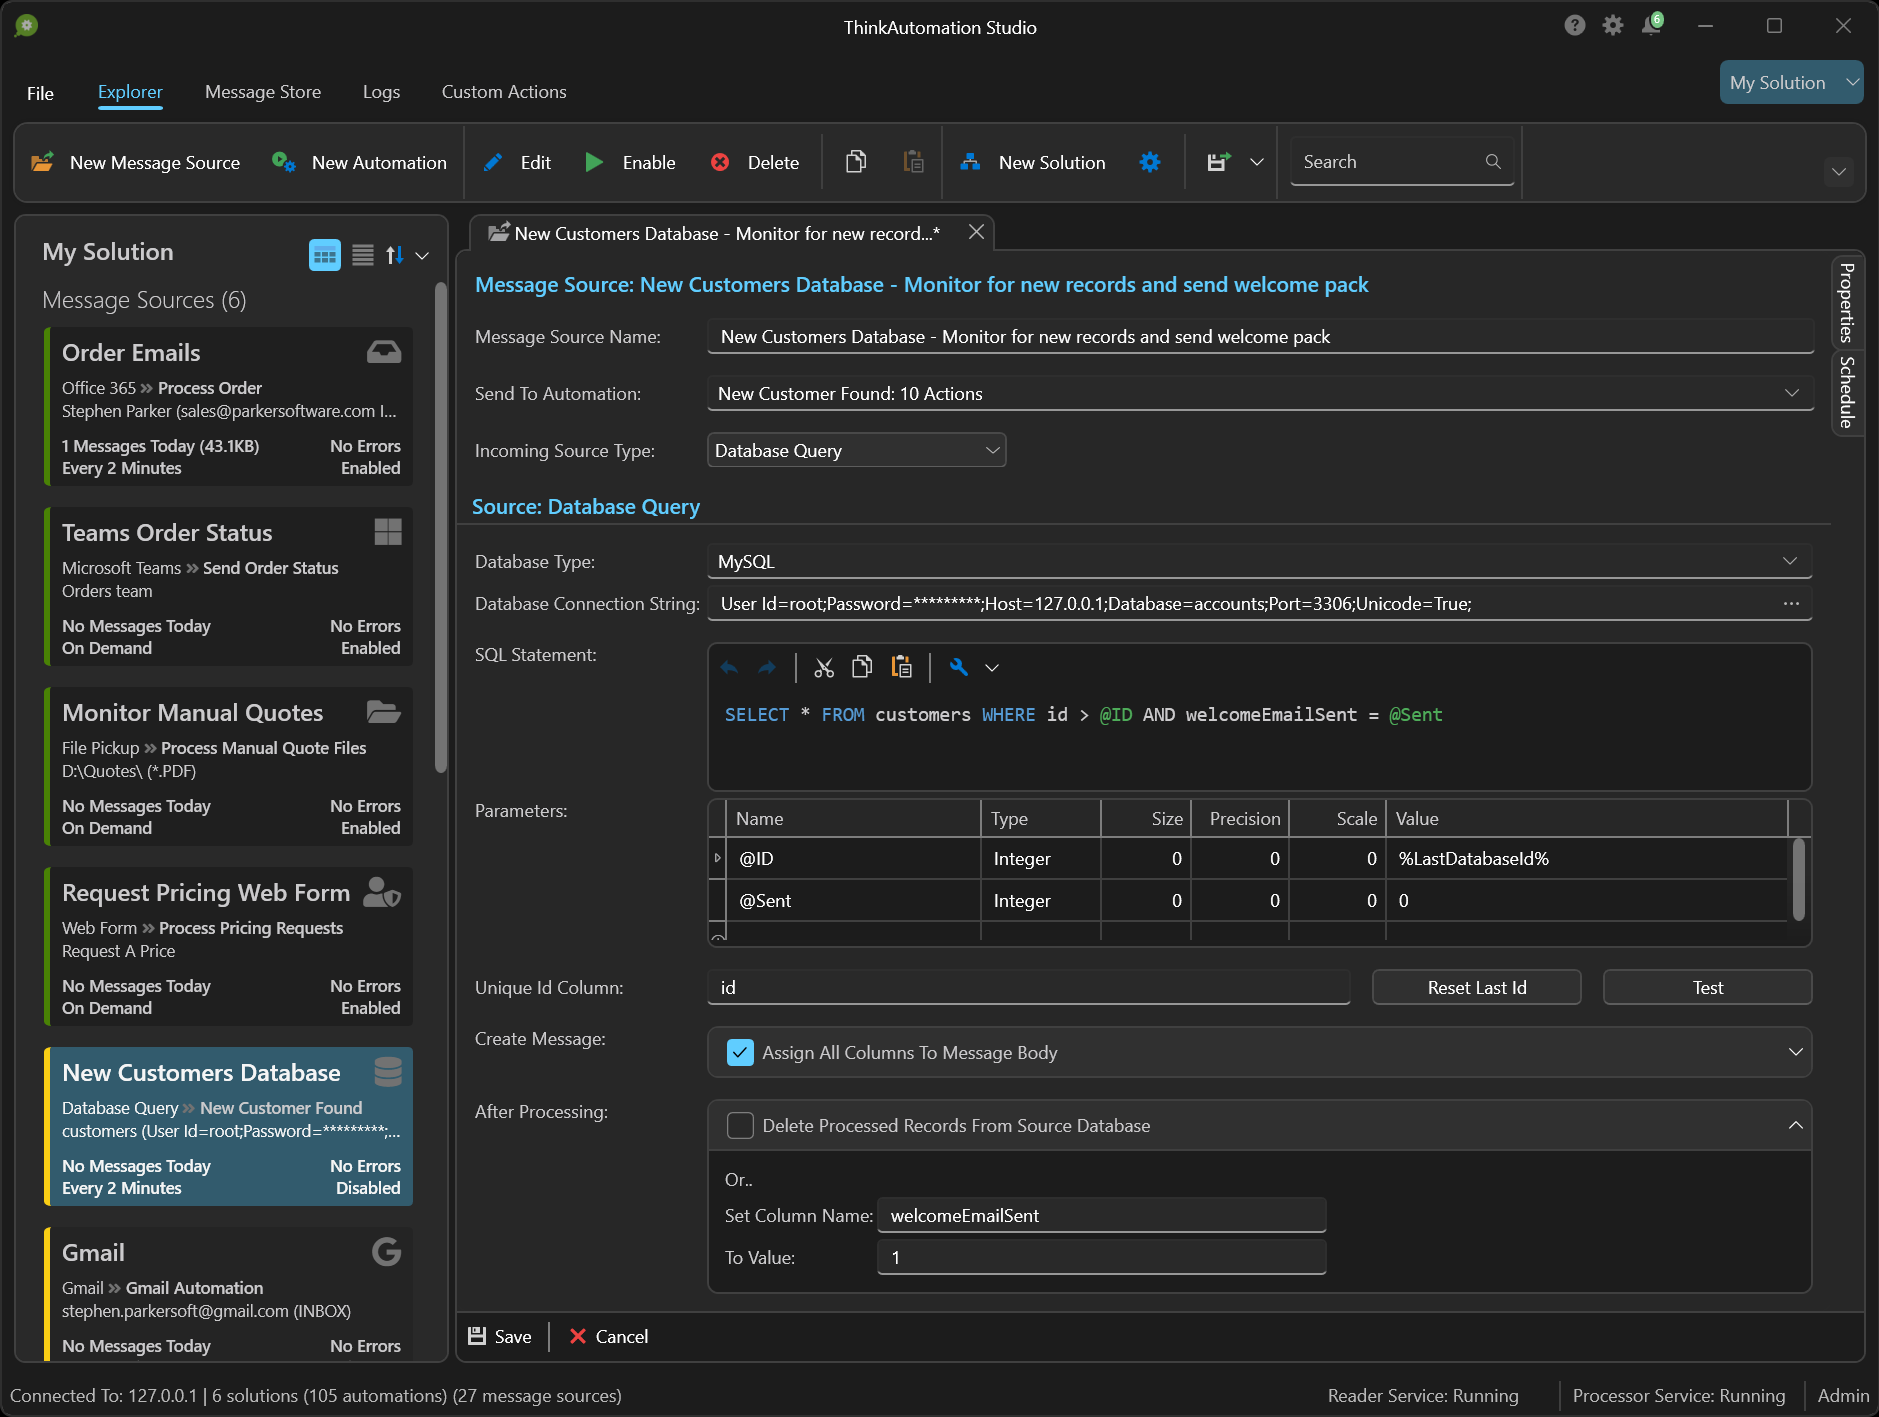Open the Incoming Source Type dropdown

(993, 450)
